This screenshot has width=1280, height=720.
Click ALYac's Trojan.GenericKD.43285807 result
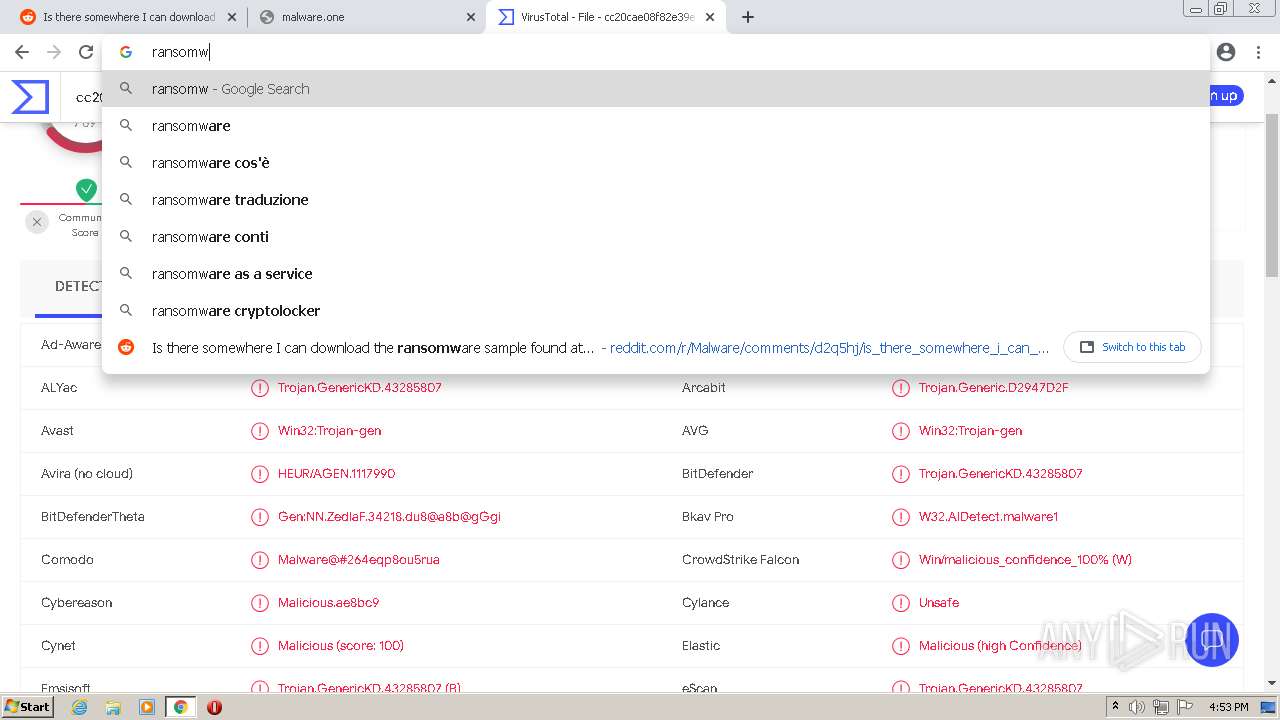coord(360,388)
